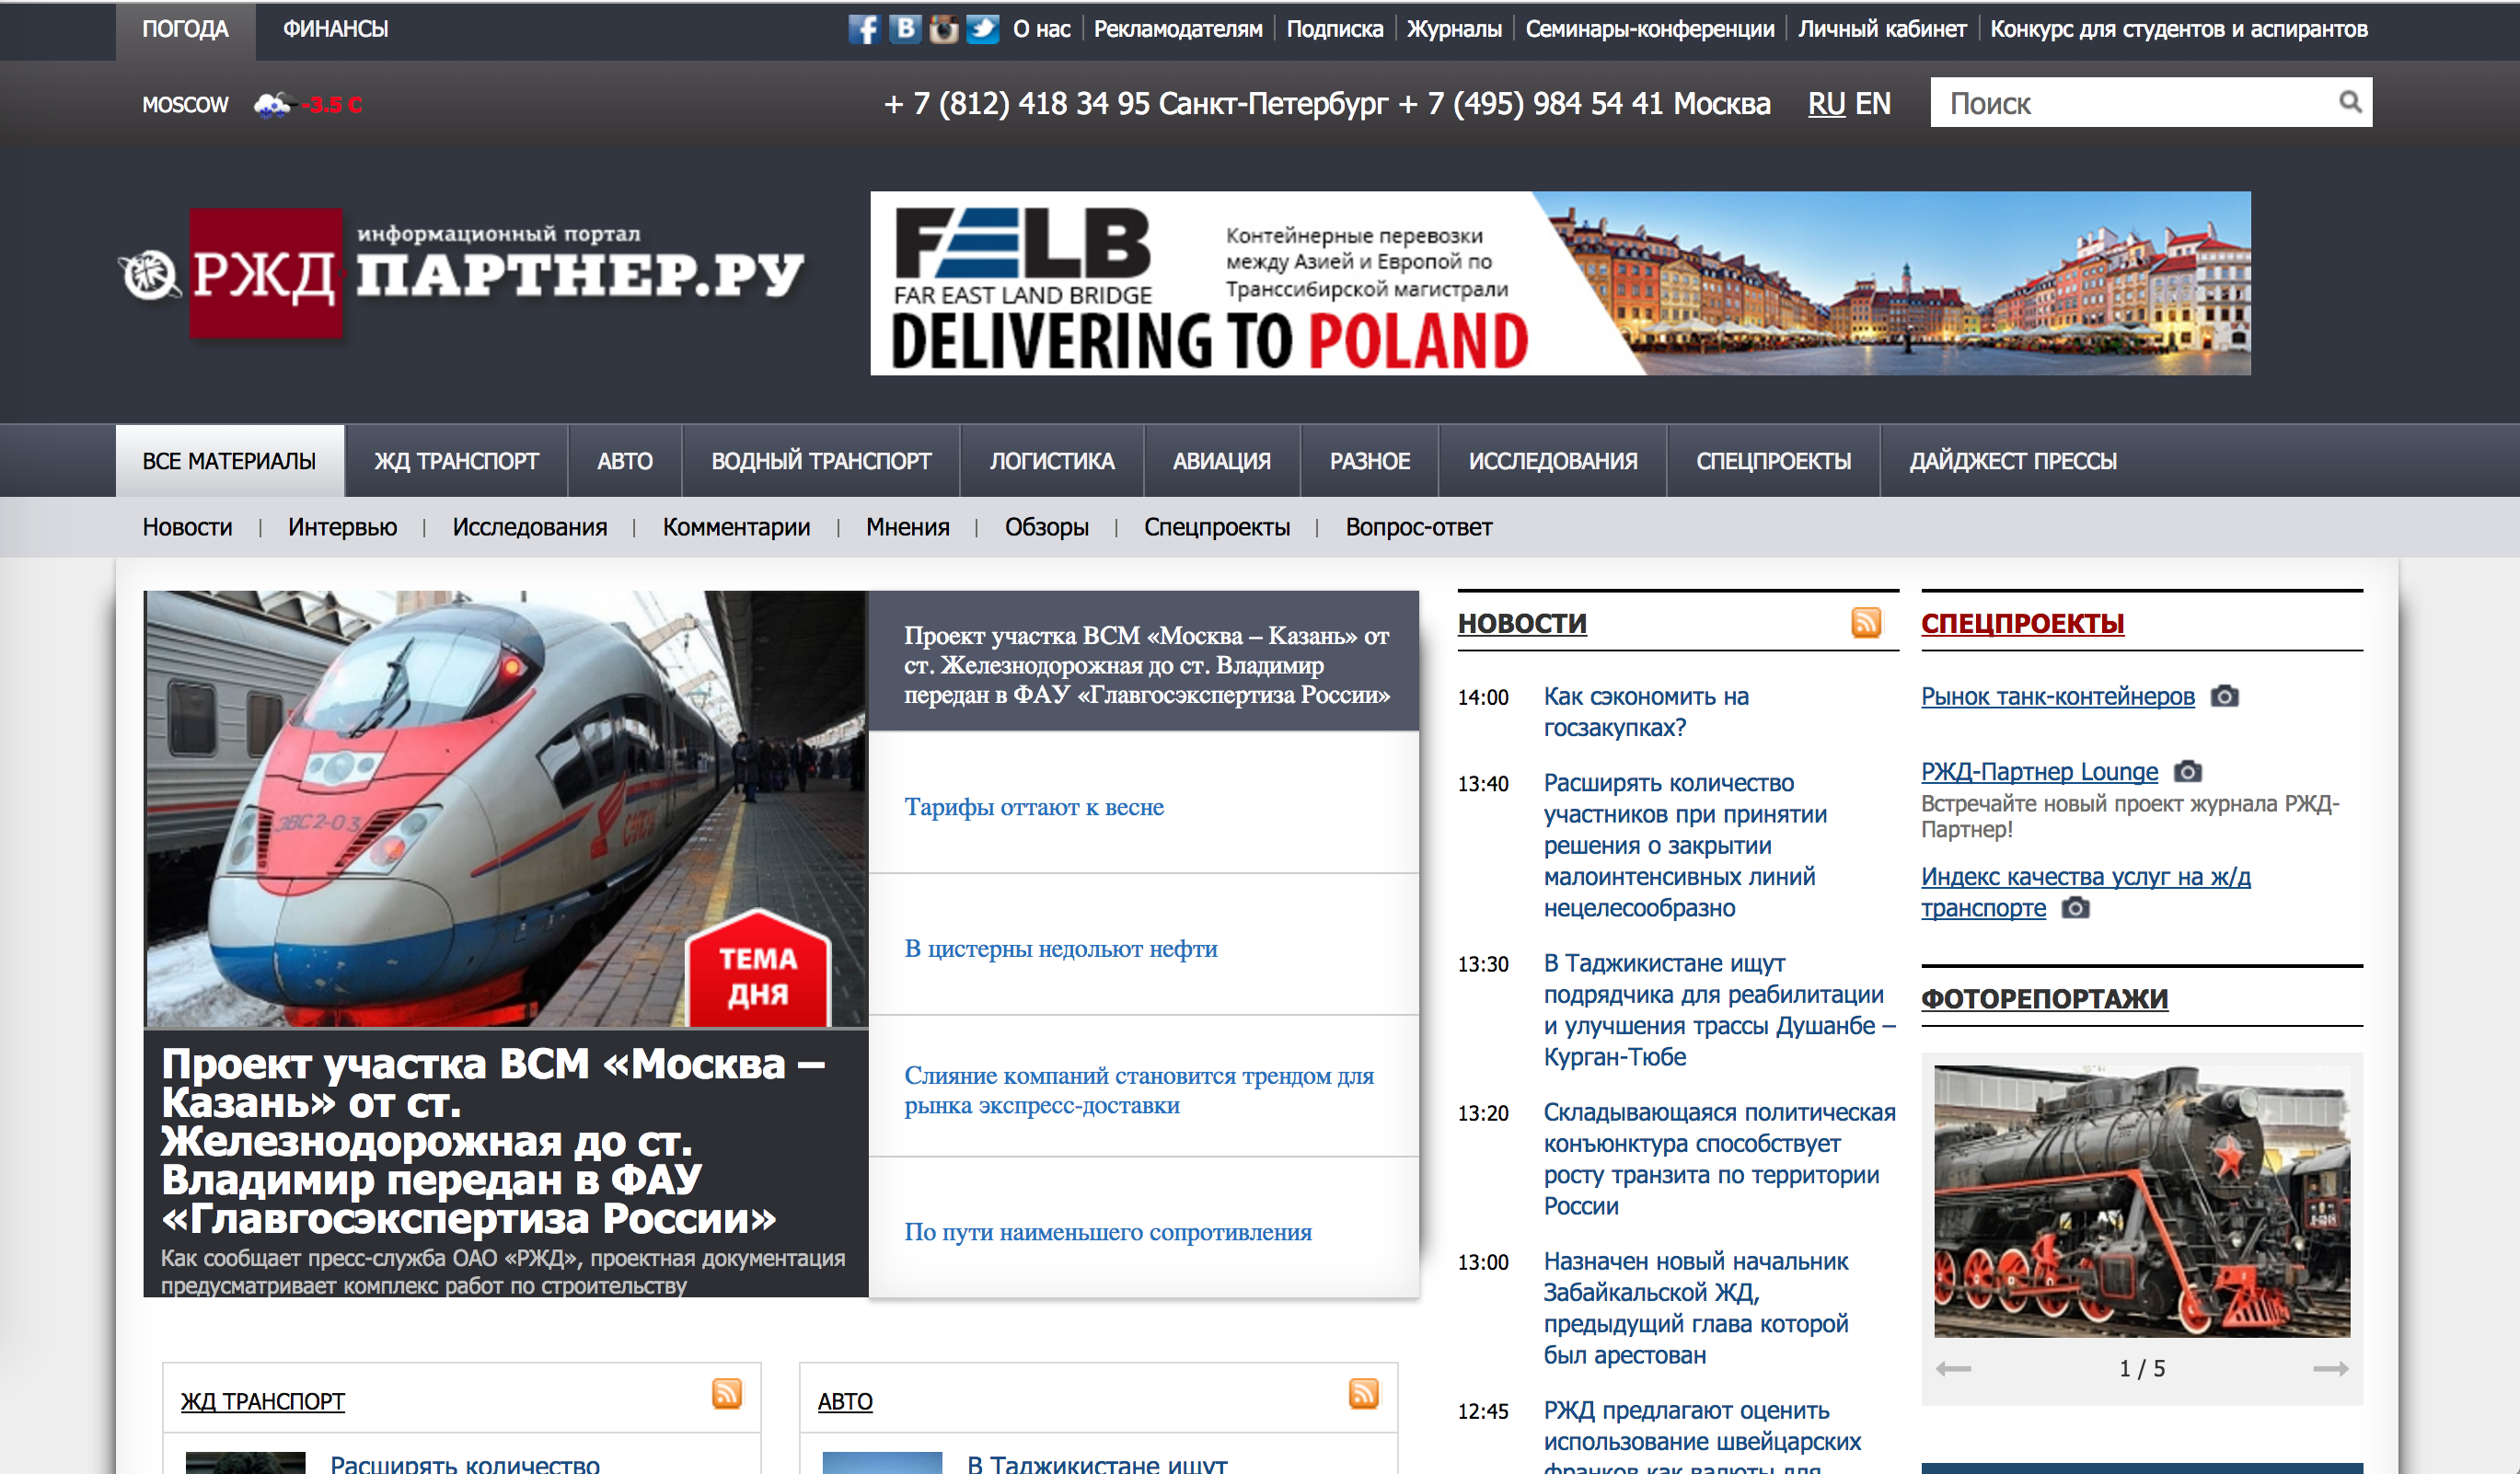This screenshot has height=1474, width=2520.
Task: Open story По пути наименьшего сопротивления
Action: [1108, 1231]
